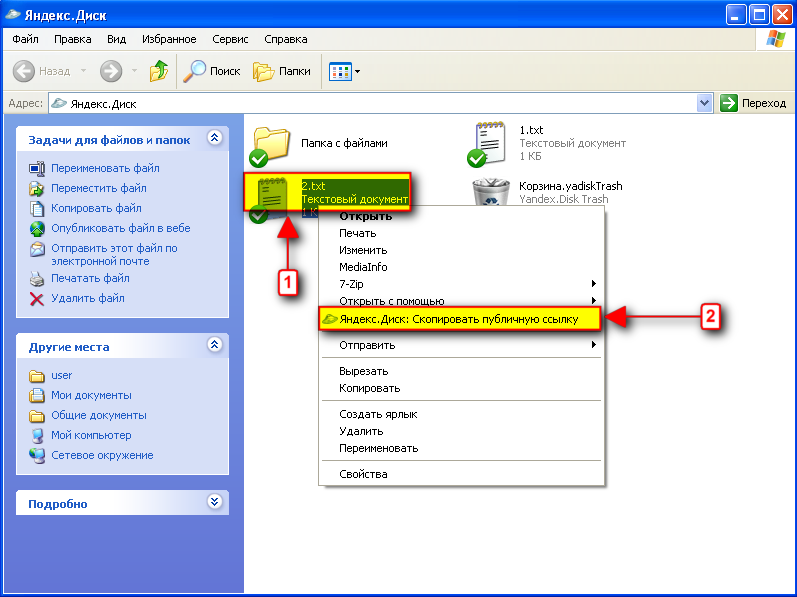Open the address bar dropdown arrow

tap(704, 104)
